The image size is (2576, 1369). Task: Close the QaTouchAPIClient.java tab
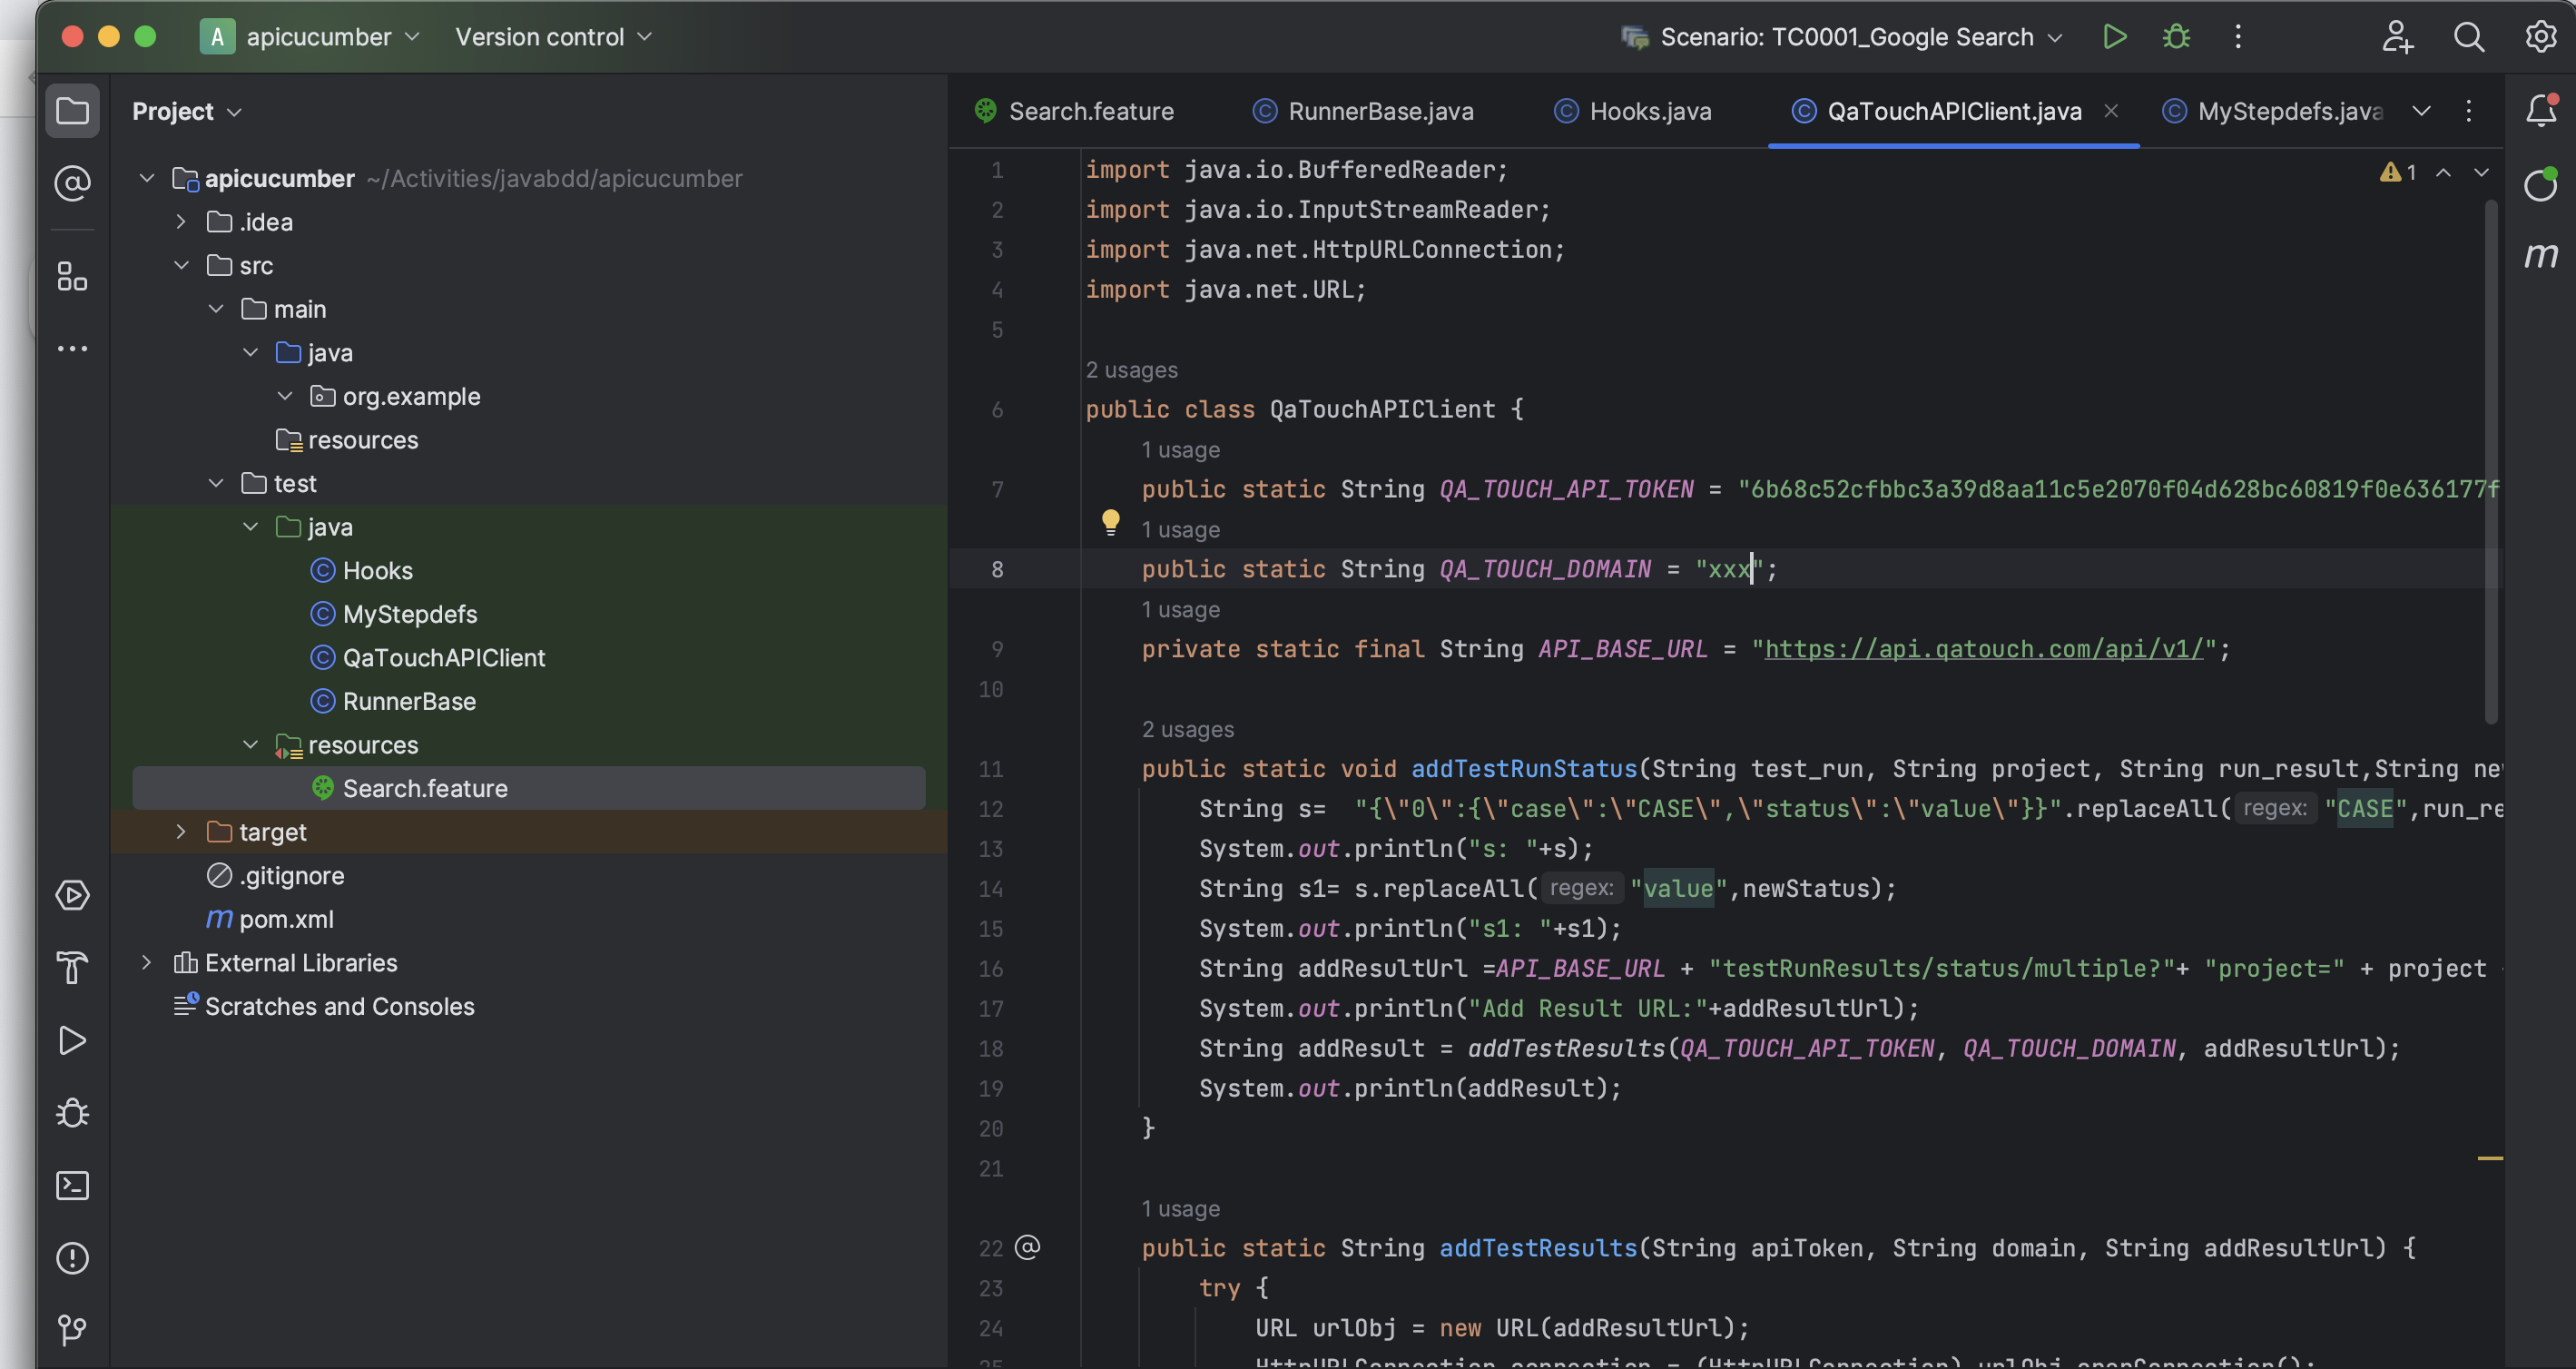pos(2110,111)
